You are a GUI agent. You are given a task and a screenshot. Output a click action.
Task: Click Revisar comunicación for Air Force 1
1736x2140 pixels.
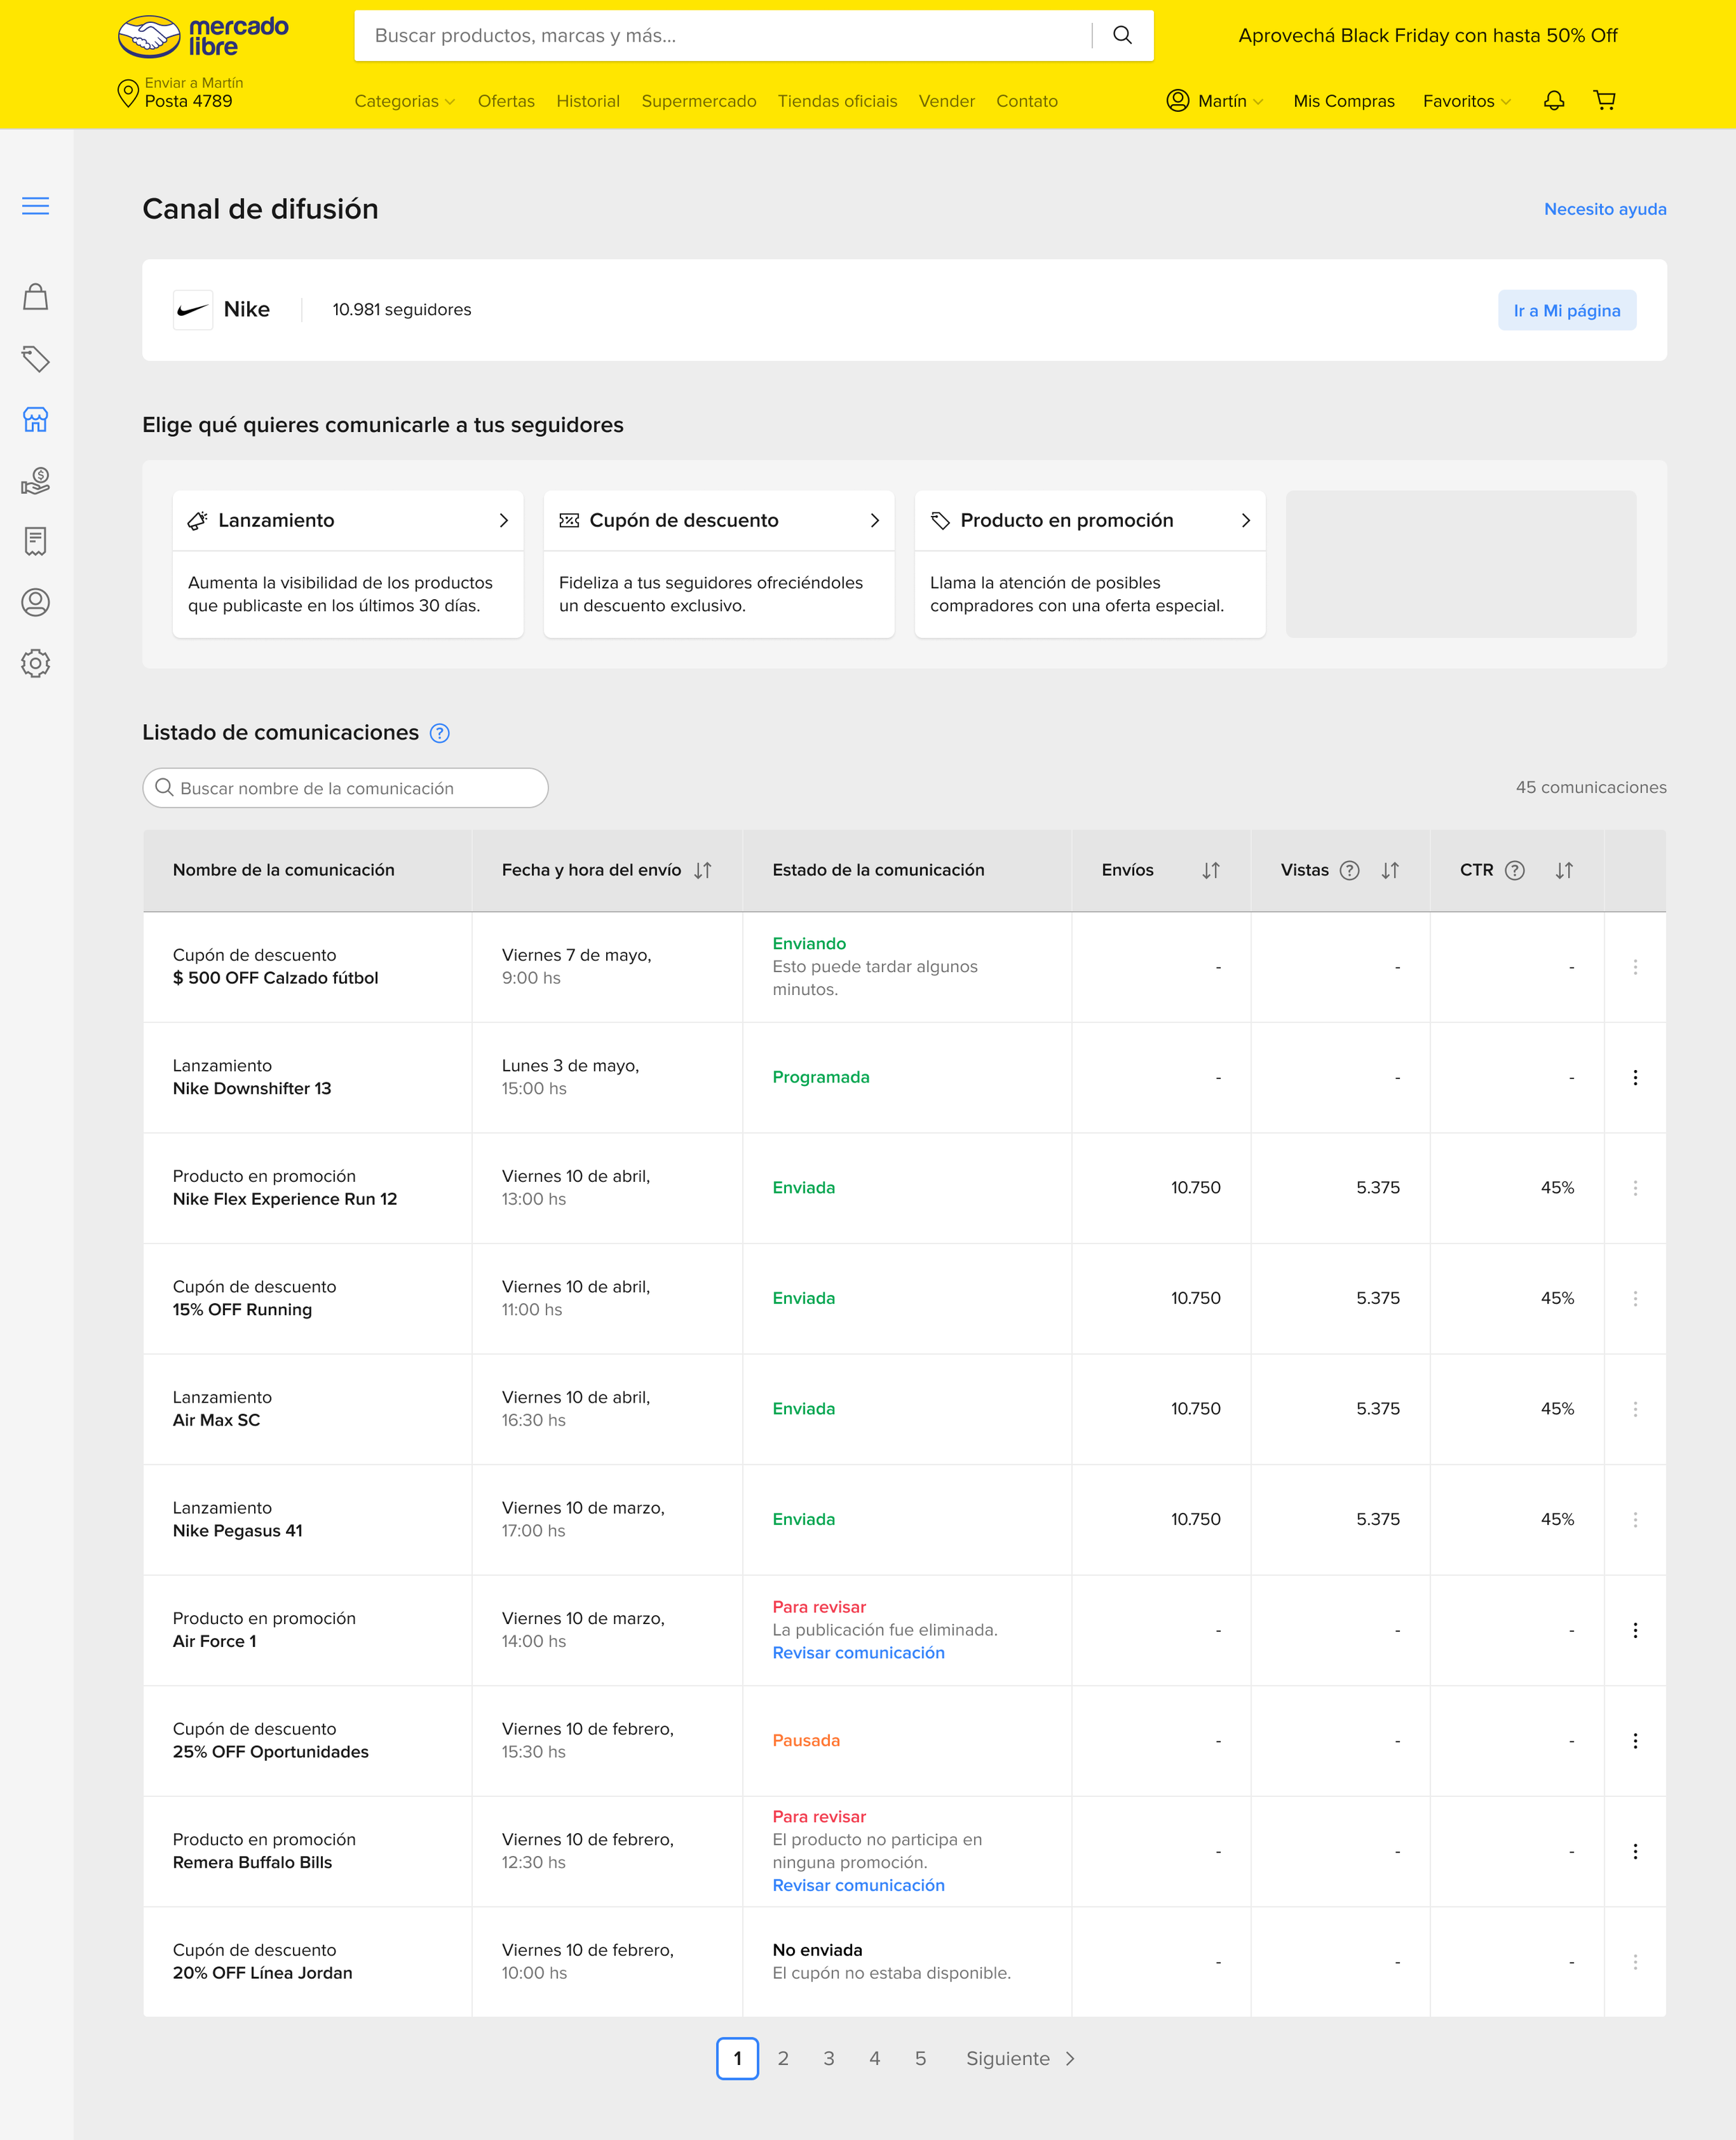(x=858, y=1653)
